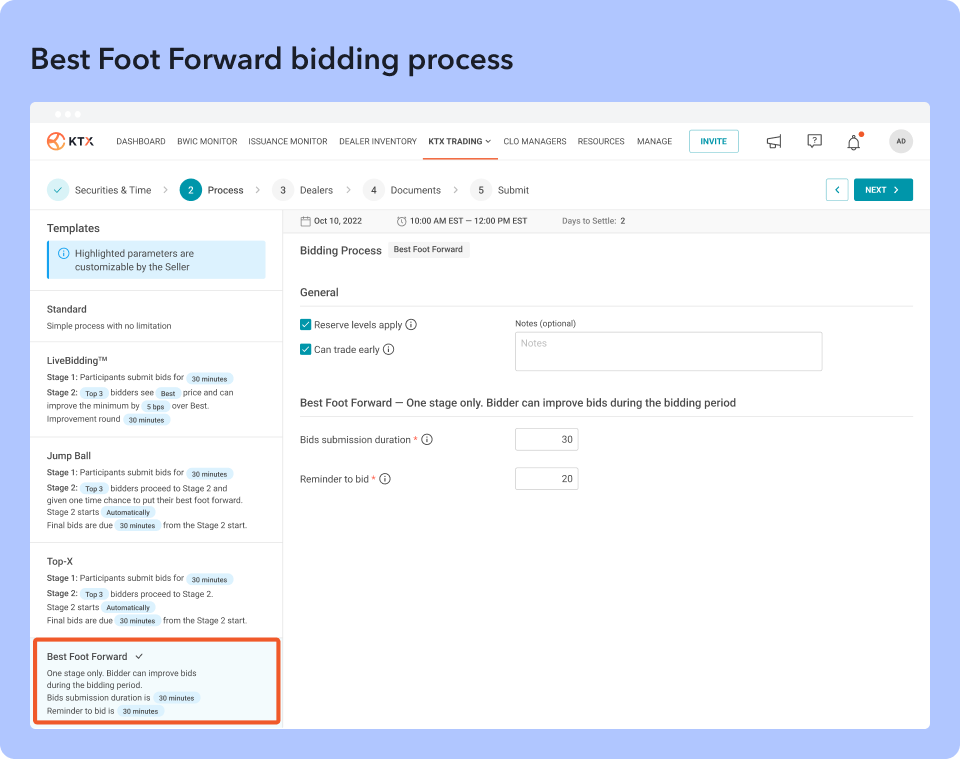Open Manage menu item
960x759 pixels.
click(654, 141)
